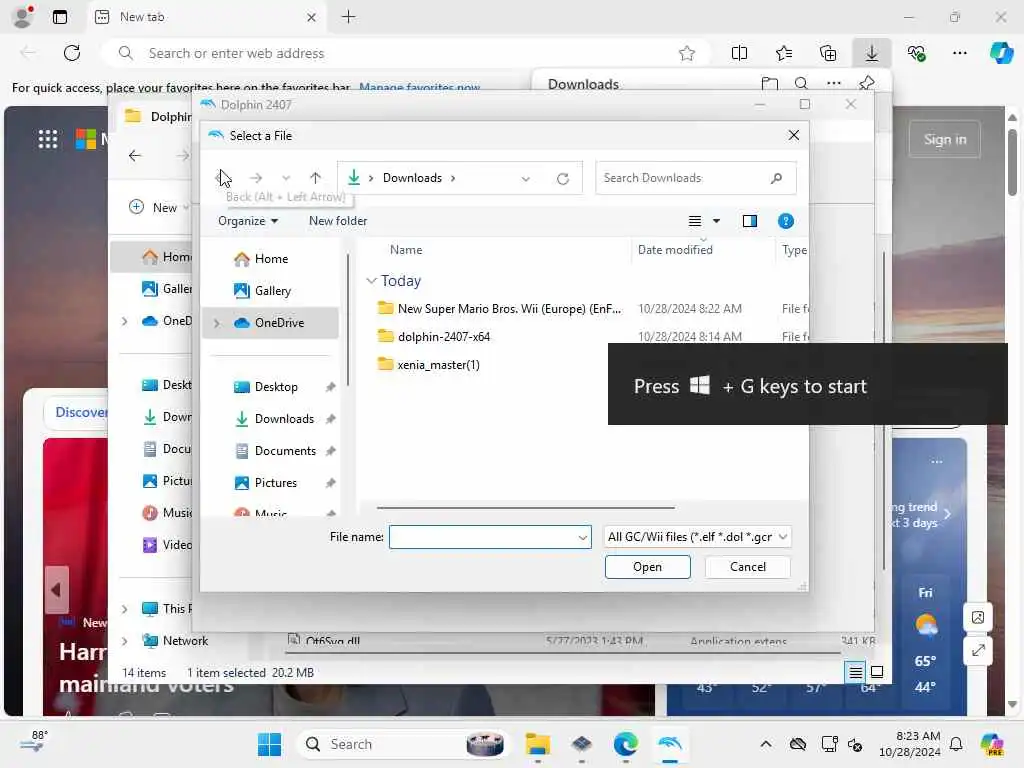Open the Edge tab actions menu icon
This screenshot has width=1024, height=768.
click(59, 17)
